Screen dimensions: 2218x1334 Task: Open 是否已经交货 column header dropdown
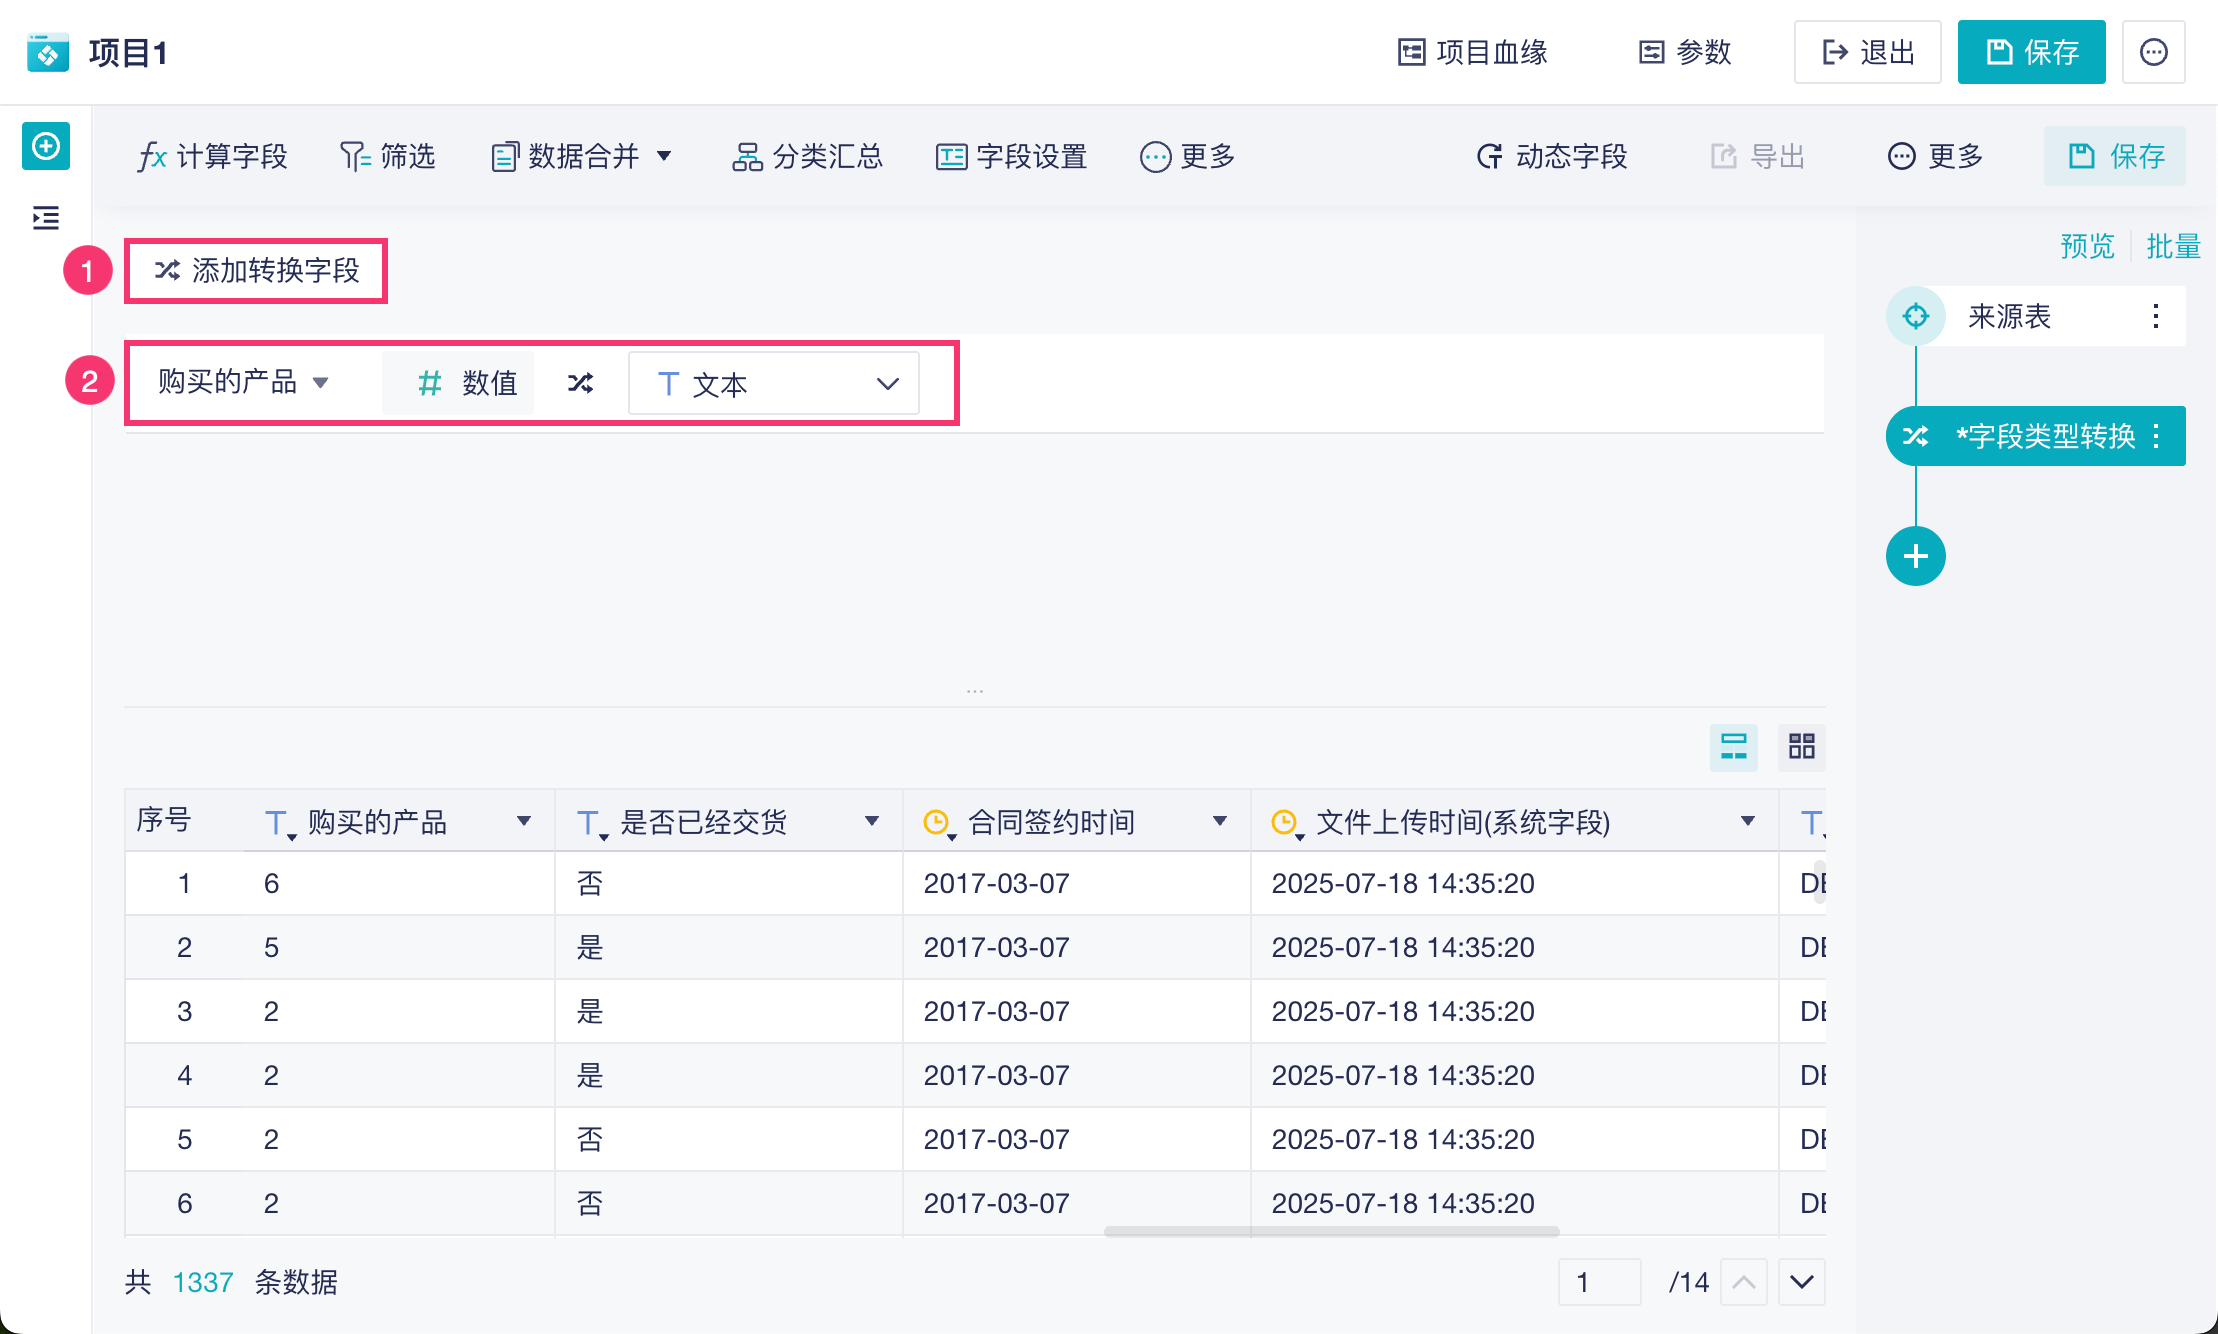(871, 821)
